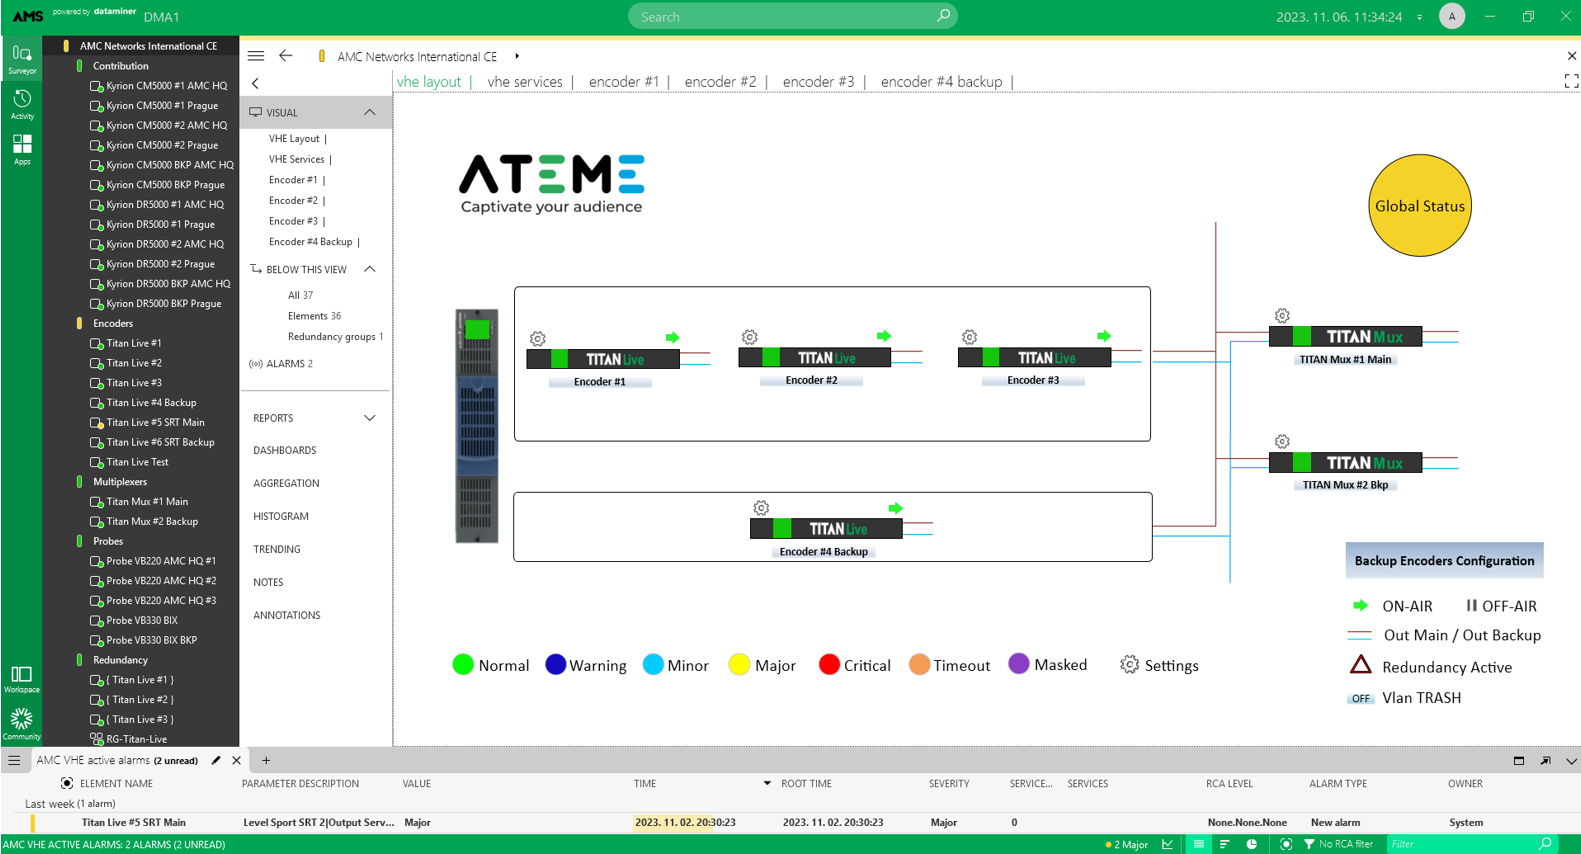Collapse the Contribution tree folder
This screenshot has height=854, width=1581.
[79, 66]
